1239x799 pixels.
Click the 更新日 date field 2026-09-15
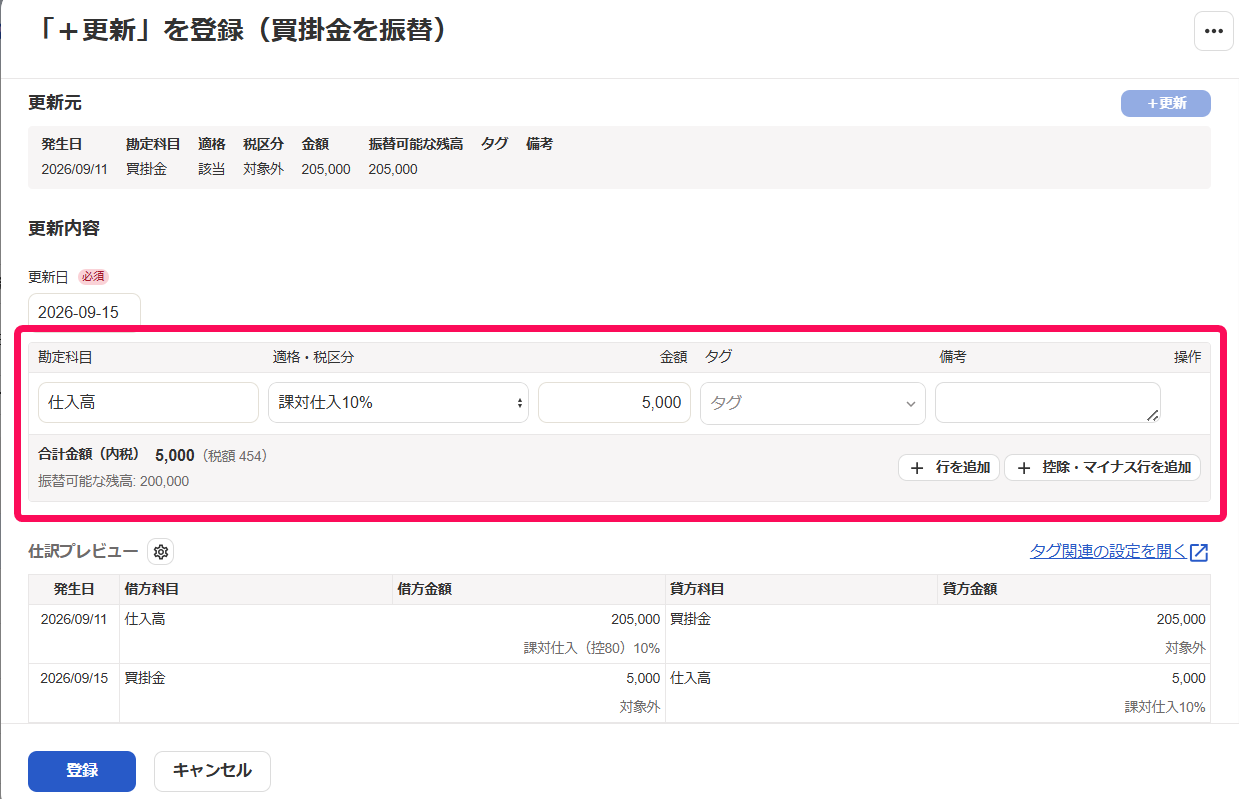coord(84,312)
